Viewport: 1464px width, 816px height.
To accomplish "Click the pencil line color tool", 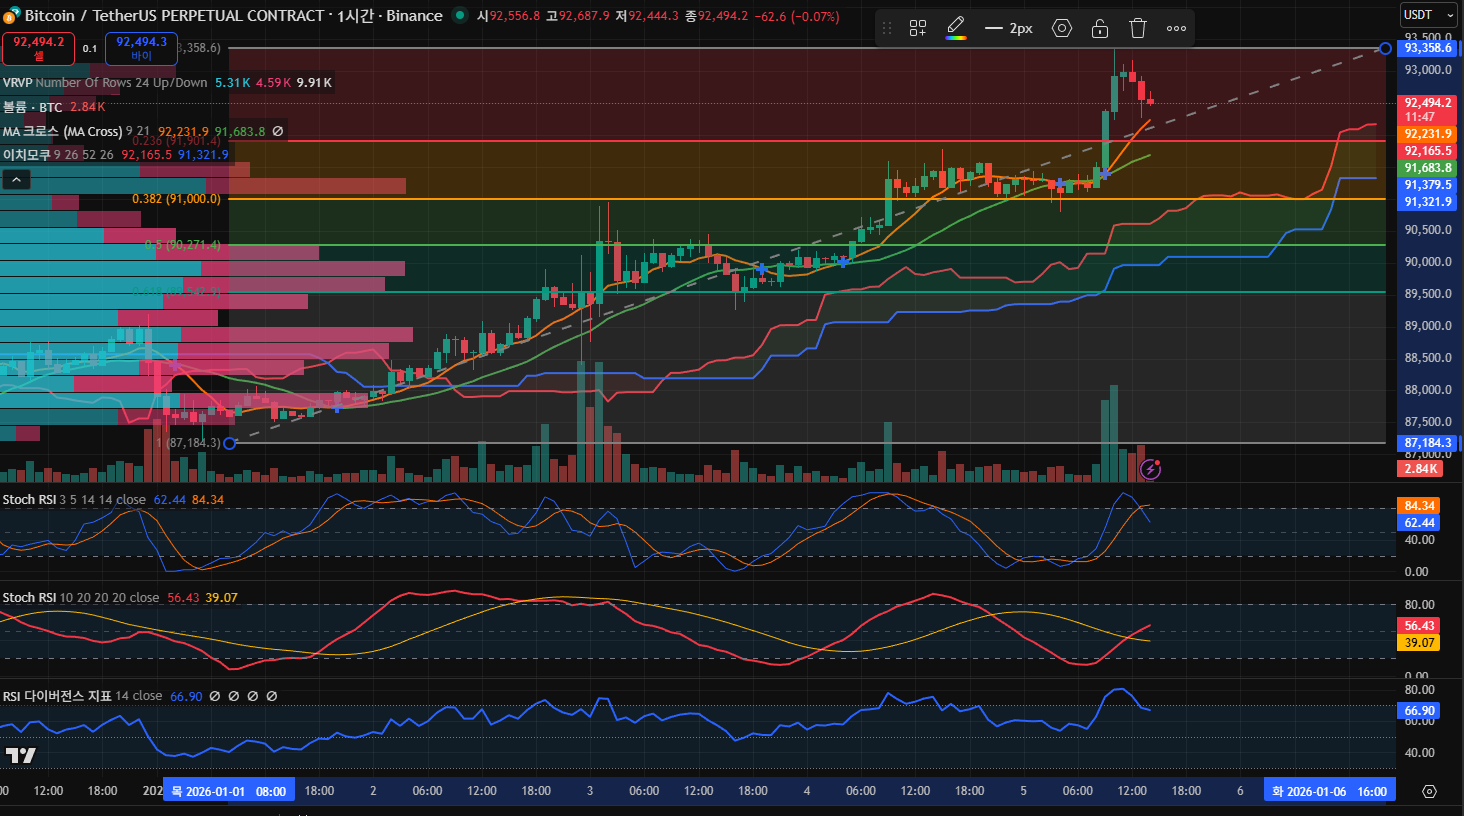I will [x=956, y=27].
